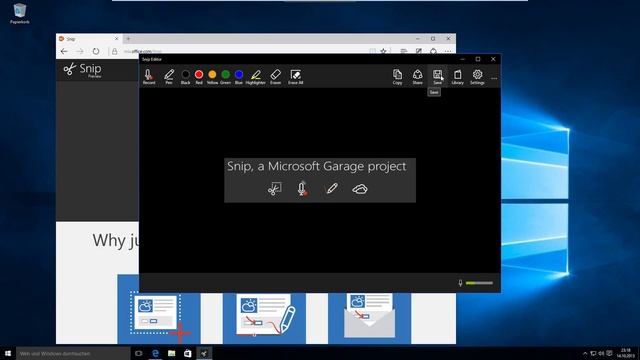This screenshot has height=360, width=640.
Task: Maximize the Snip Editor window
Action: [478, 59]
